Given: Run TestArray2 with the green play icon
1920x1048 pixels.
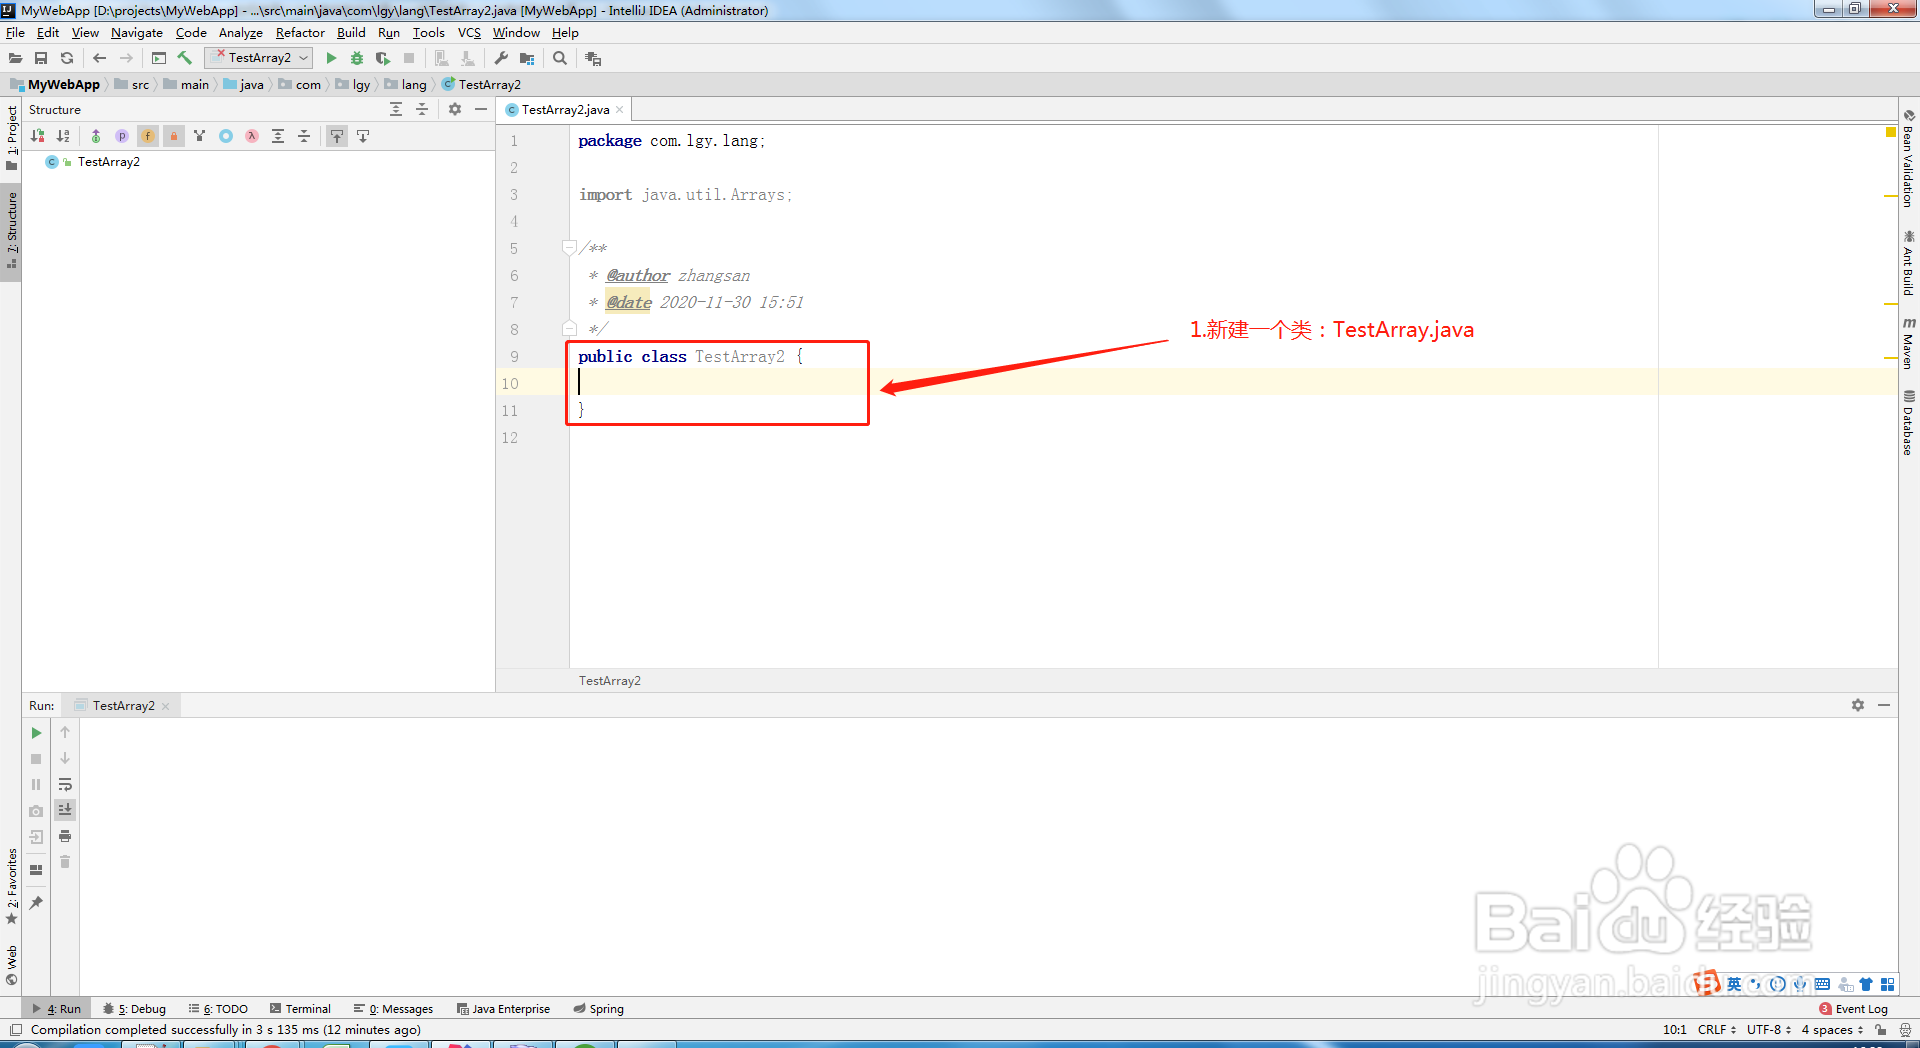Looking at the screenshot, I should coord(331,58).
